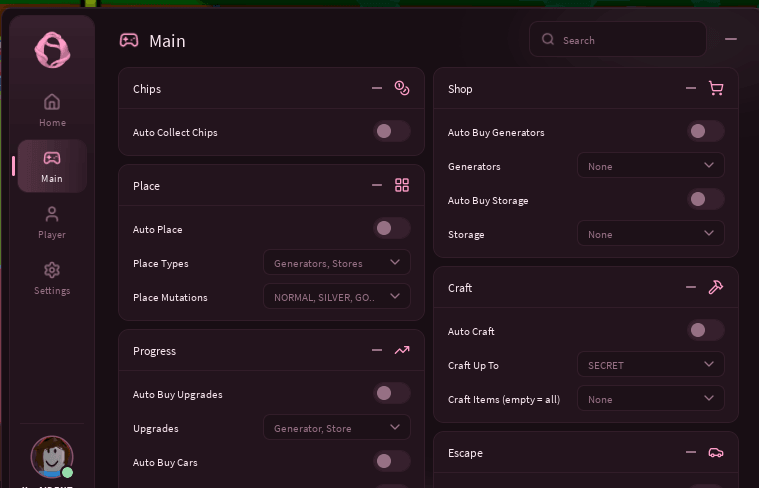Click the Escape section title
This screenshot has height=488, width=759.
click(465, 453)
